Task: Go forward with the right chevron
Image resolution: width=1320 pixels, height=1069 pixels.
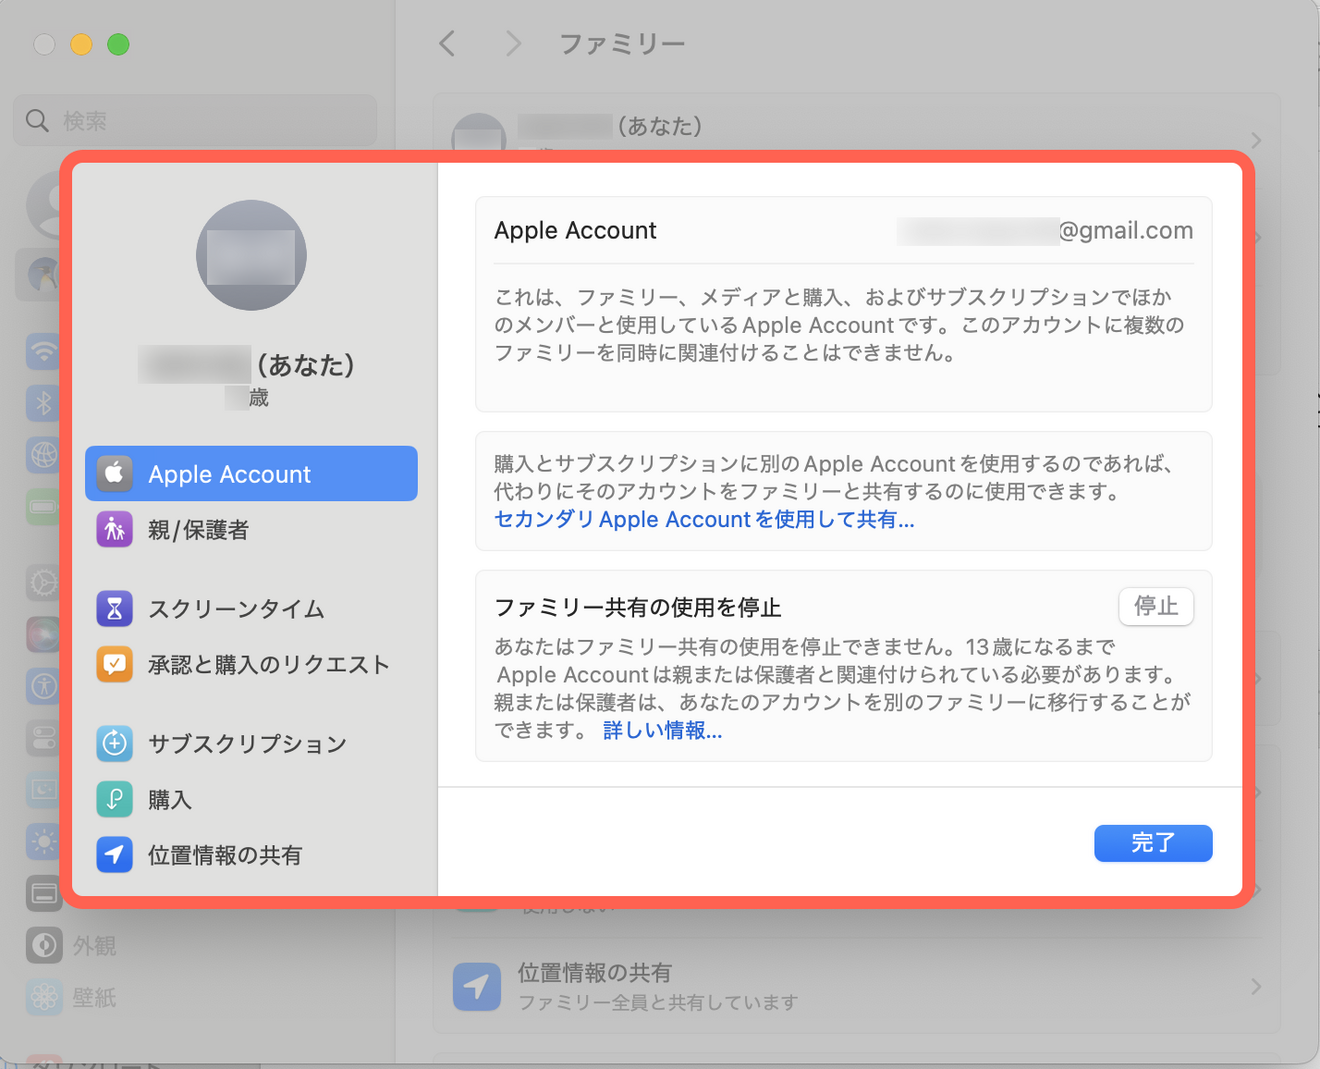Action: 513,43
